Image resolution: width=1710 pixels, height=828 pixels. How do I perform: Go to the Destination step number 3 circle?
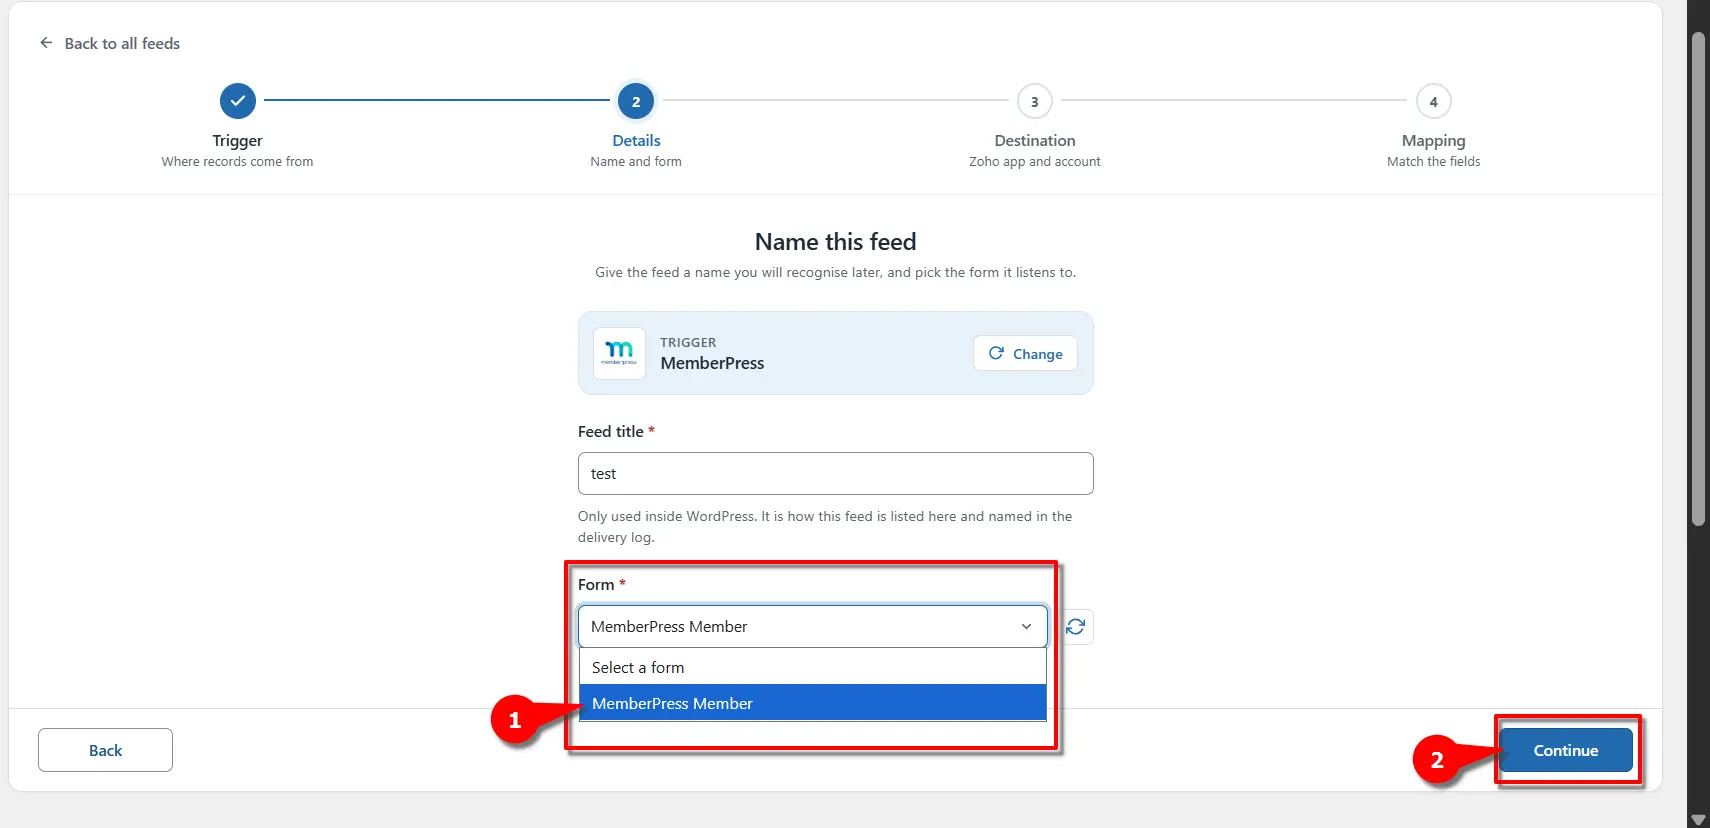click(x=1035, y=101)
